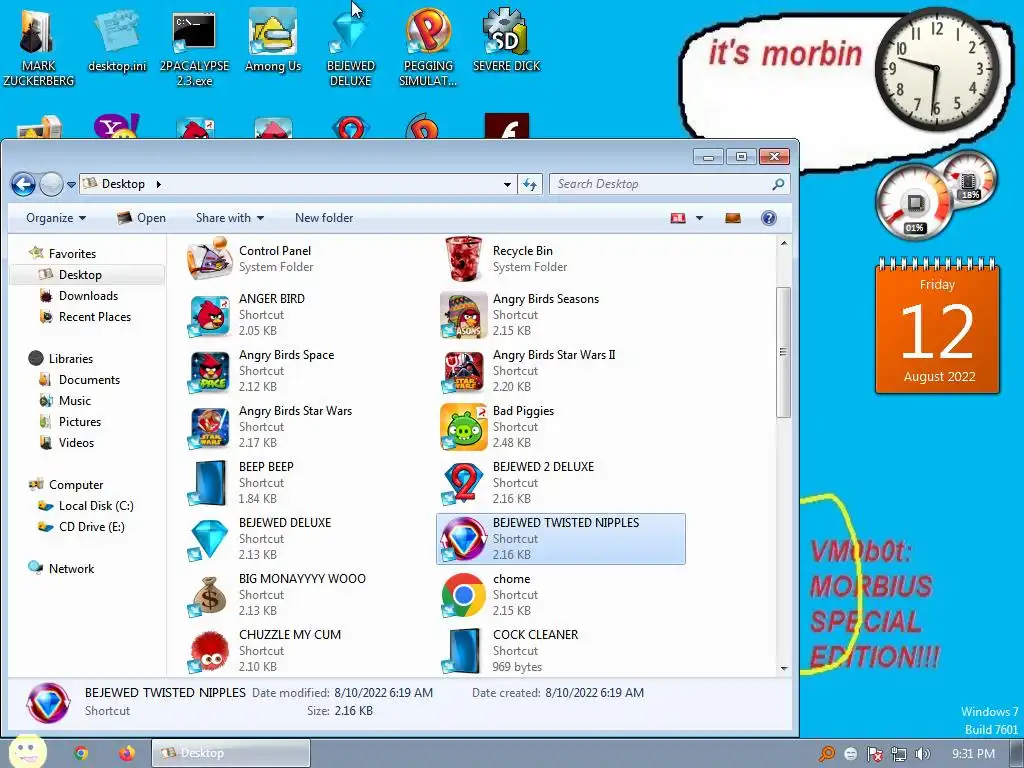Click the BEJEWED DELUXE desktop shortcut
This screenshot has width=1024, height=768.
coord(351,47)
